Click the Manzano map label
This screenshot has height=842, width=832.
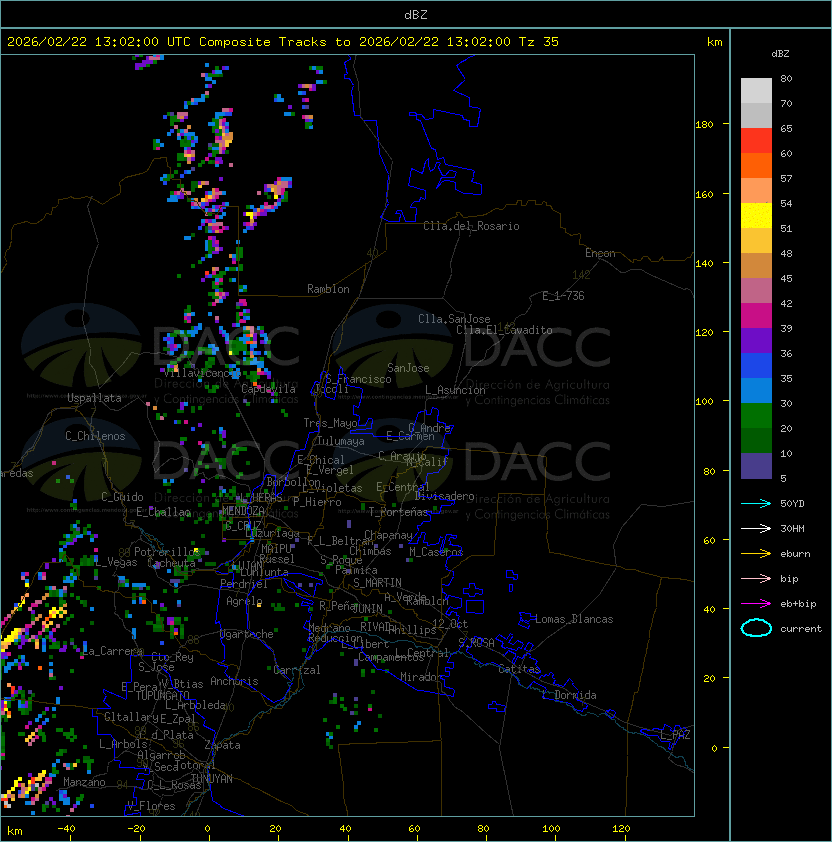[84, 782]
